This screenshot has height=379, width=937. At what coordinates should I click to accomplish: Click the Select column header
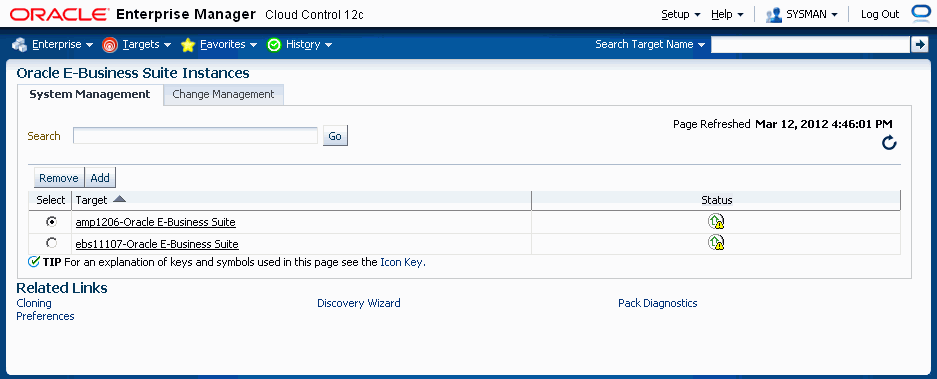pos(50,200)
